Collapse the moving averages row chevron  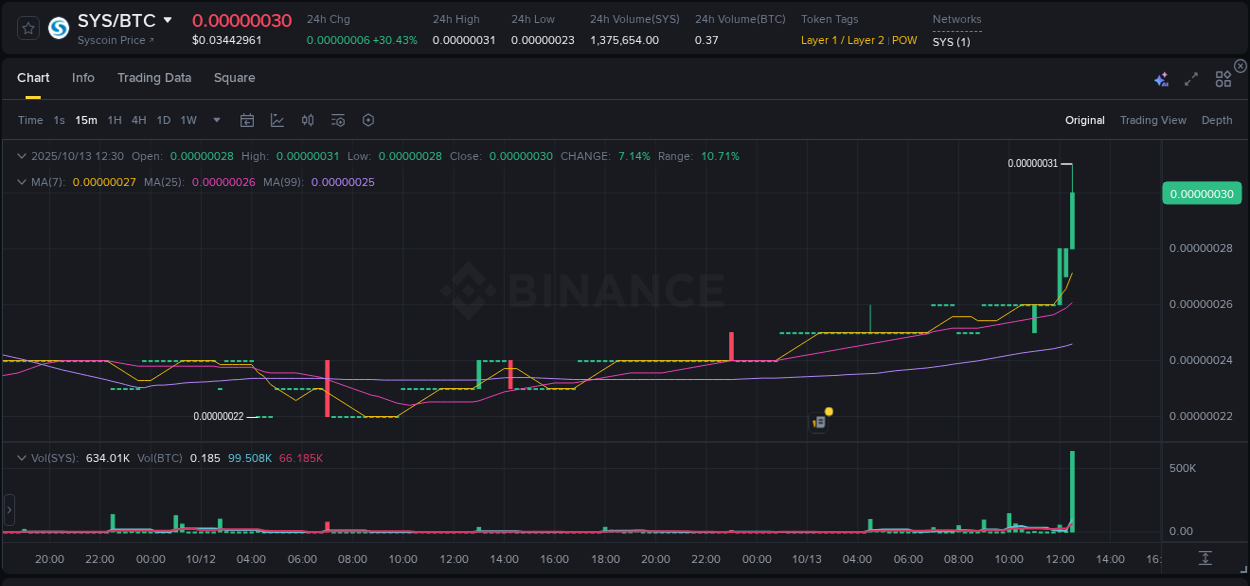22,182
